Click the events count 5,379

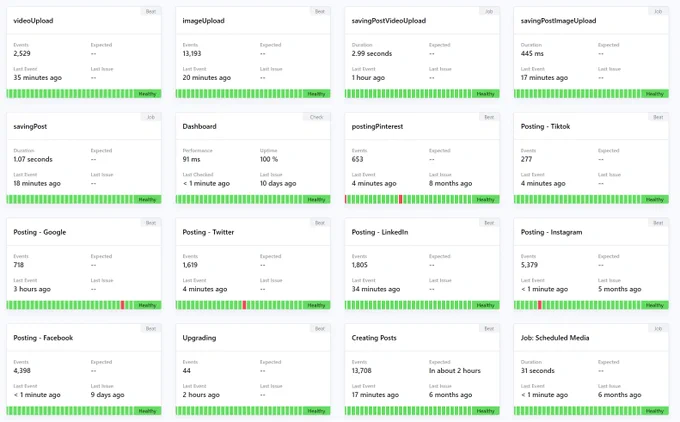pyautogui.click(x=529, y=265)
